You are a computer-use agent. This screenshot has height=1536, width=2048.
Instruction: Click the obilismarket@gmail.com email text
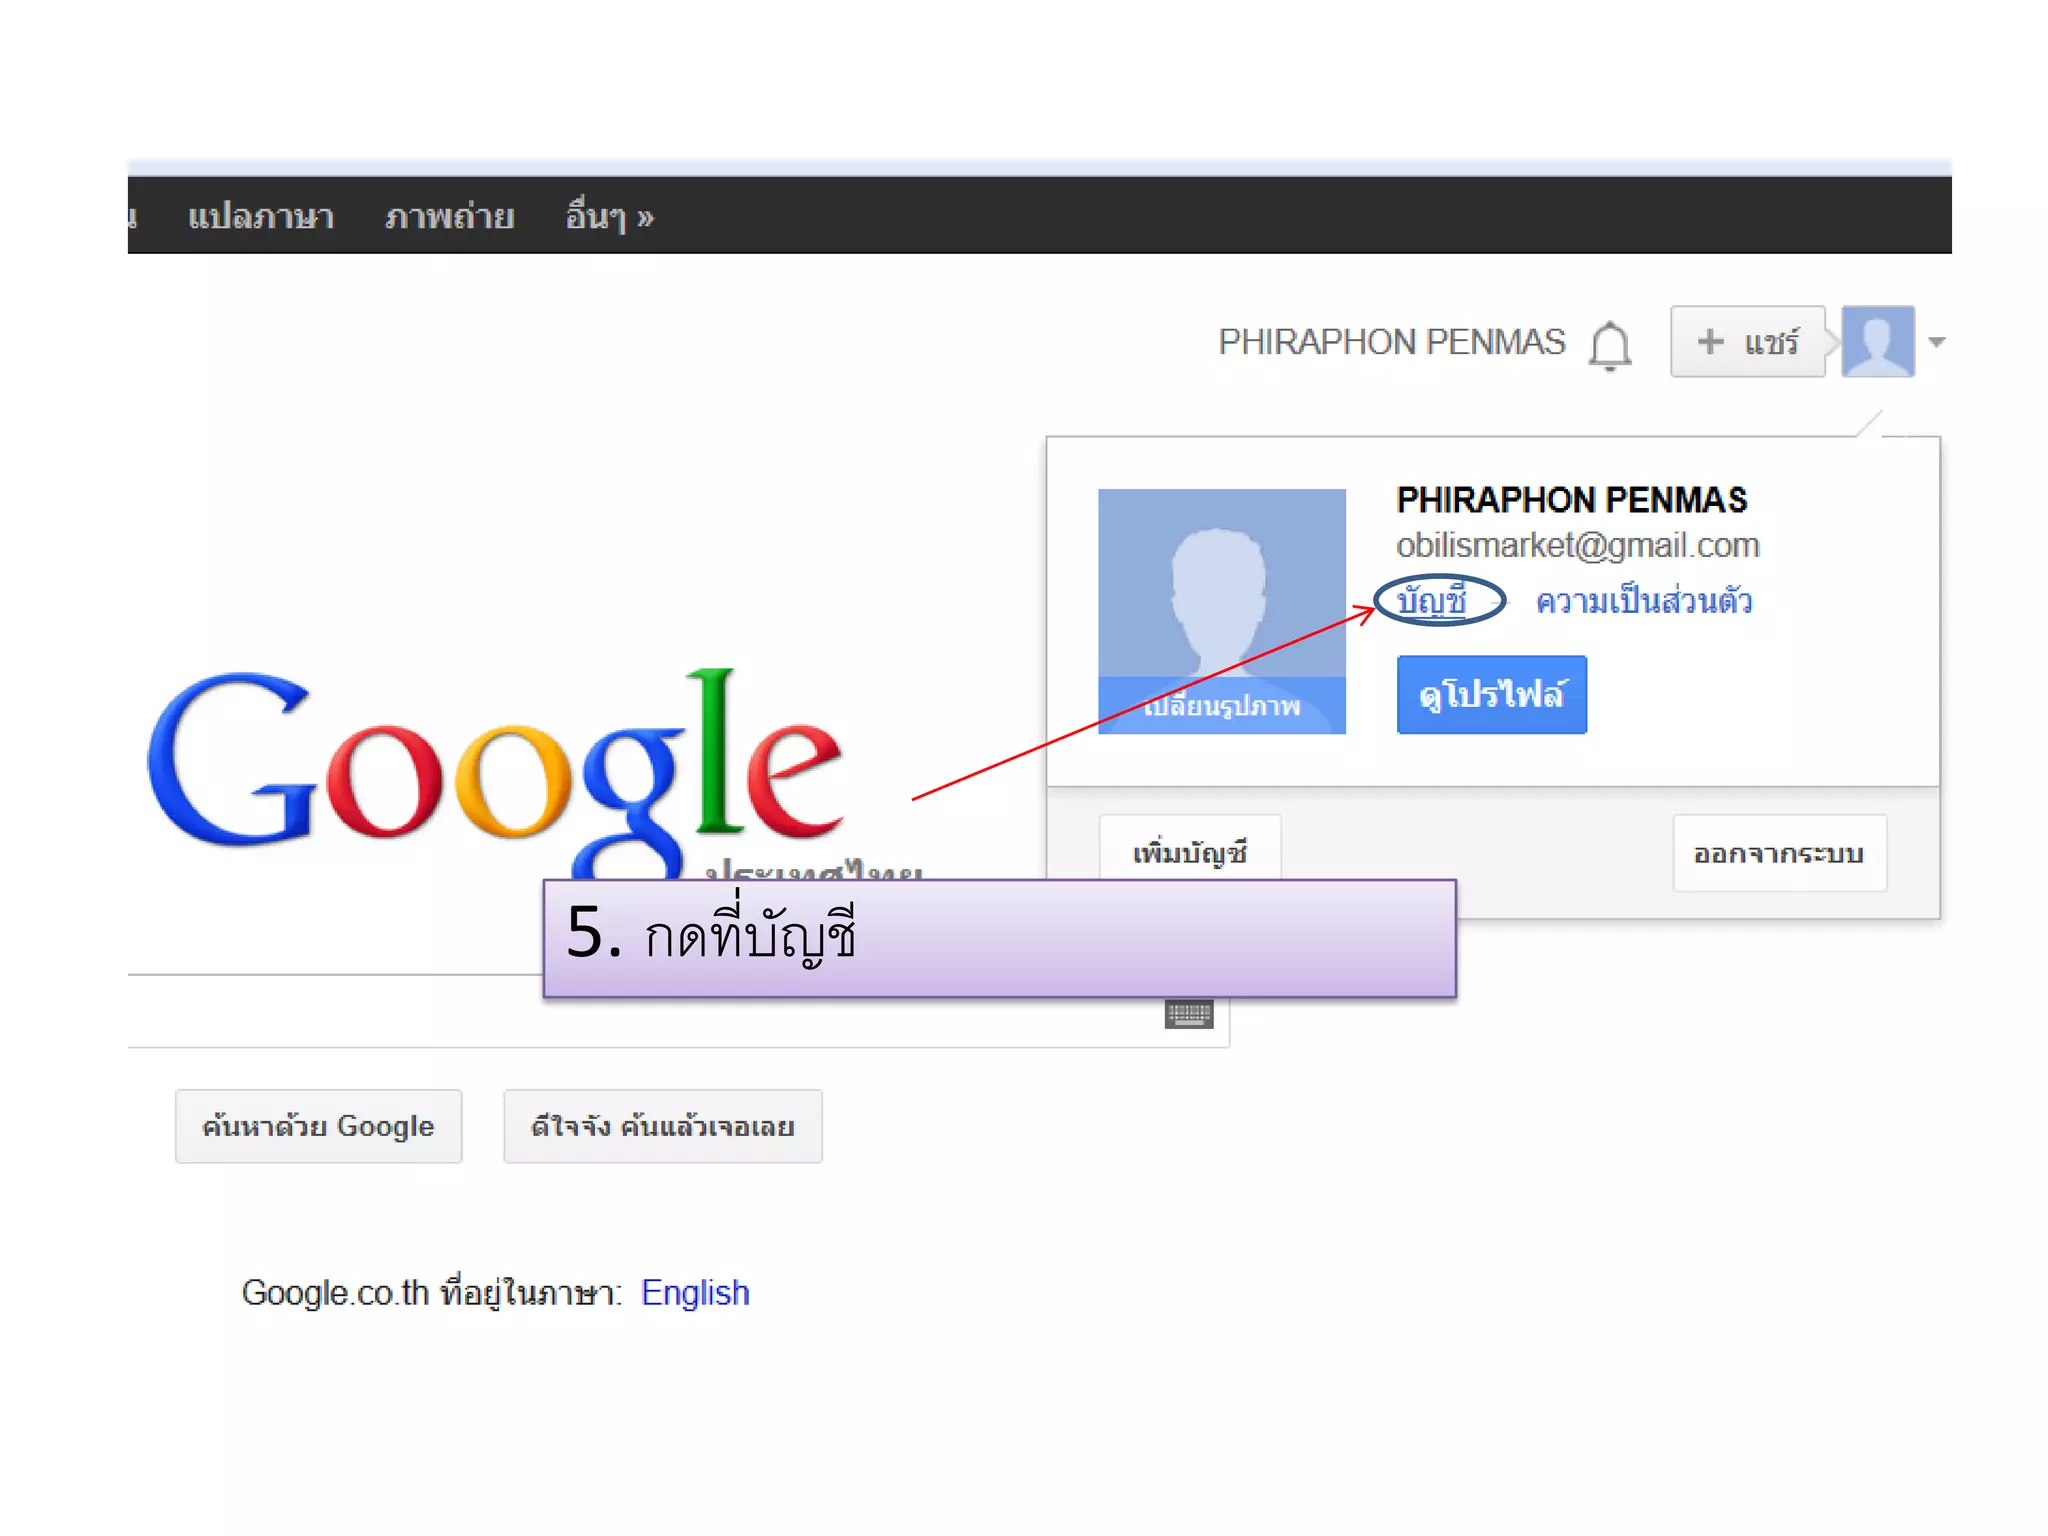point(1578,545)
